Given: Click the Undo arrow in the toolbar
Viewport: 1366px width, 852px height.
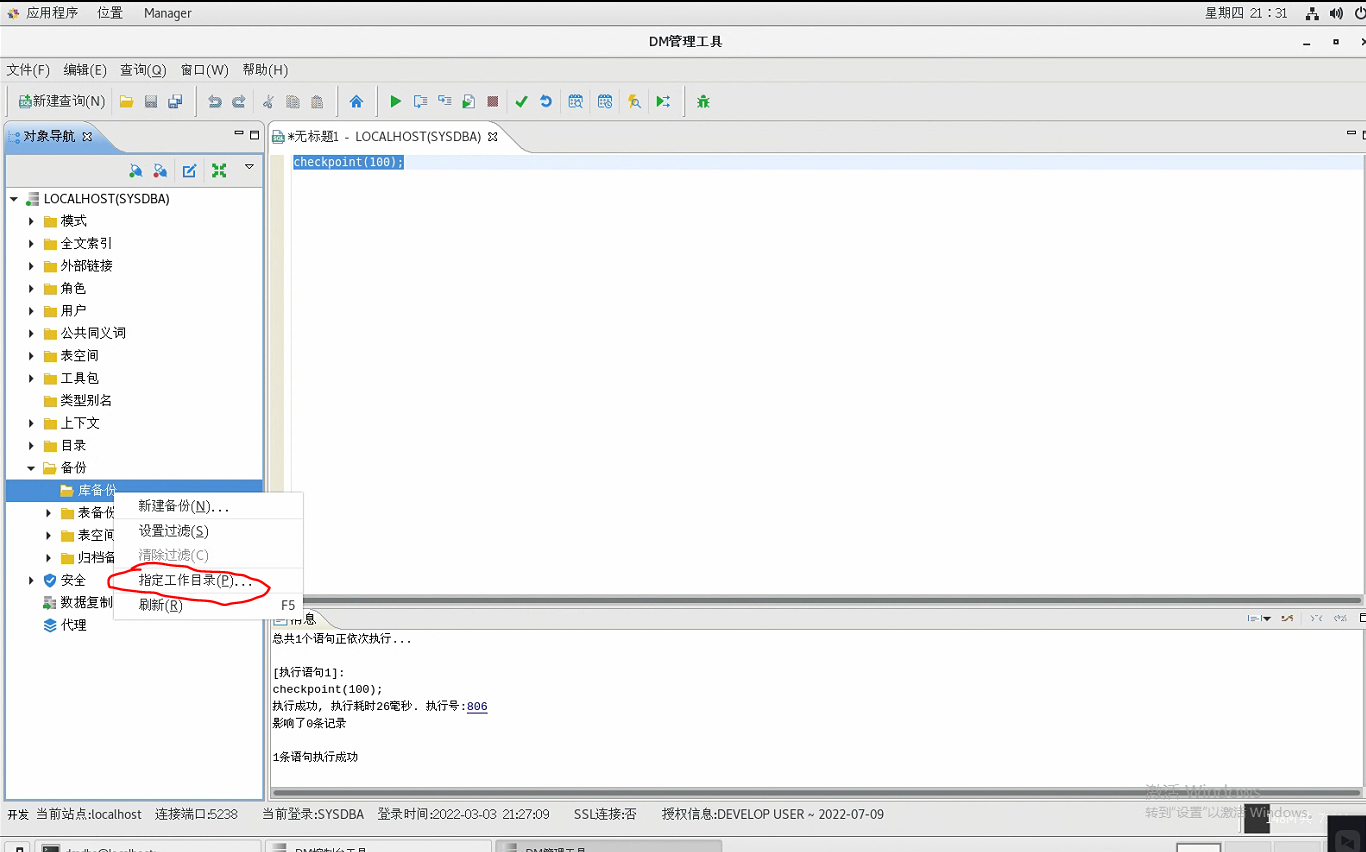Looking at the screenshot, I should coord(214,101).
